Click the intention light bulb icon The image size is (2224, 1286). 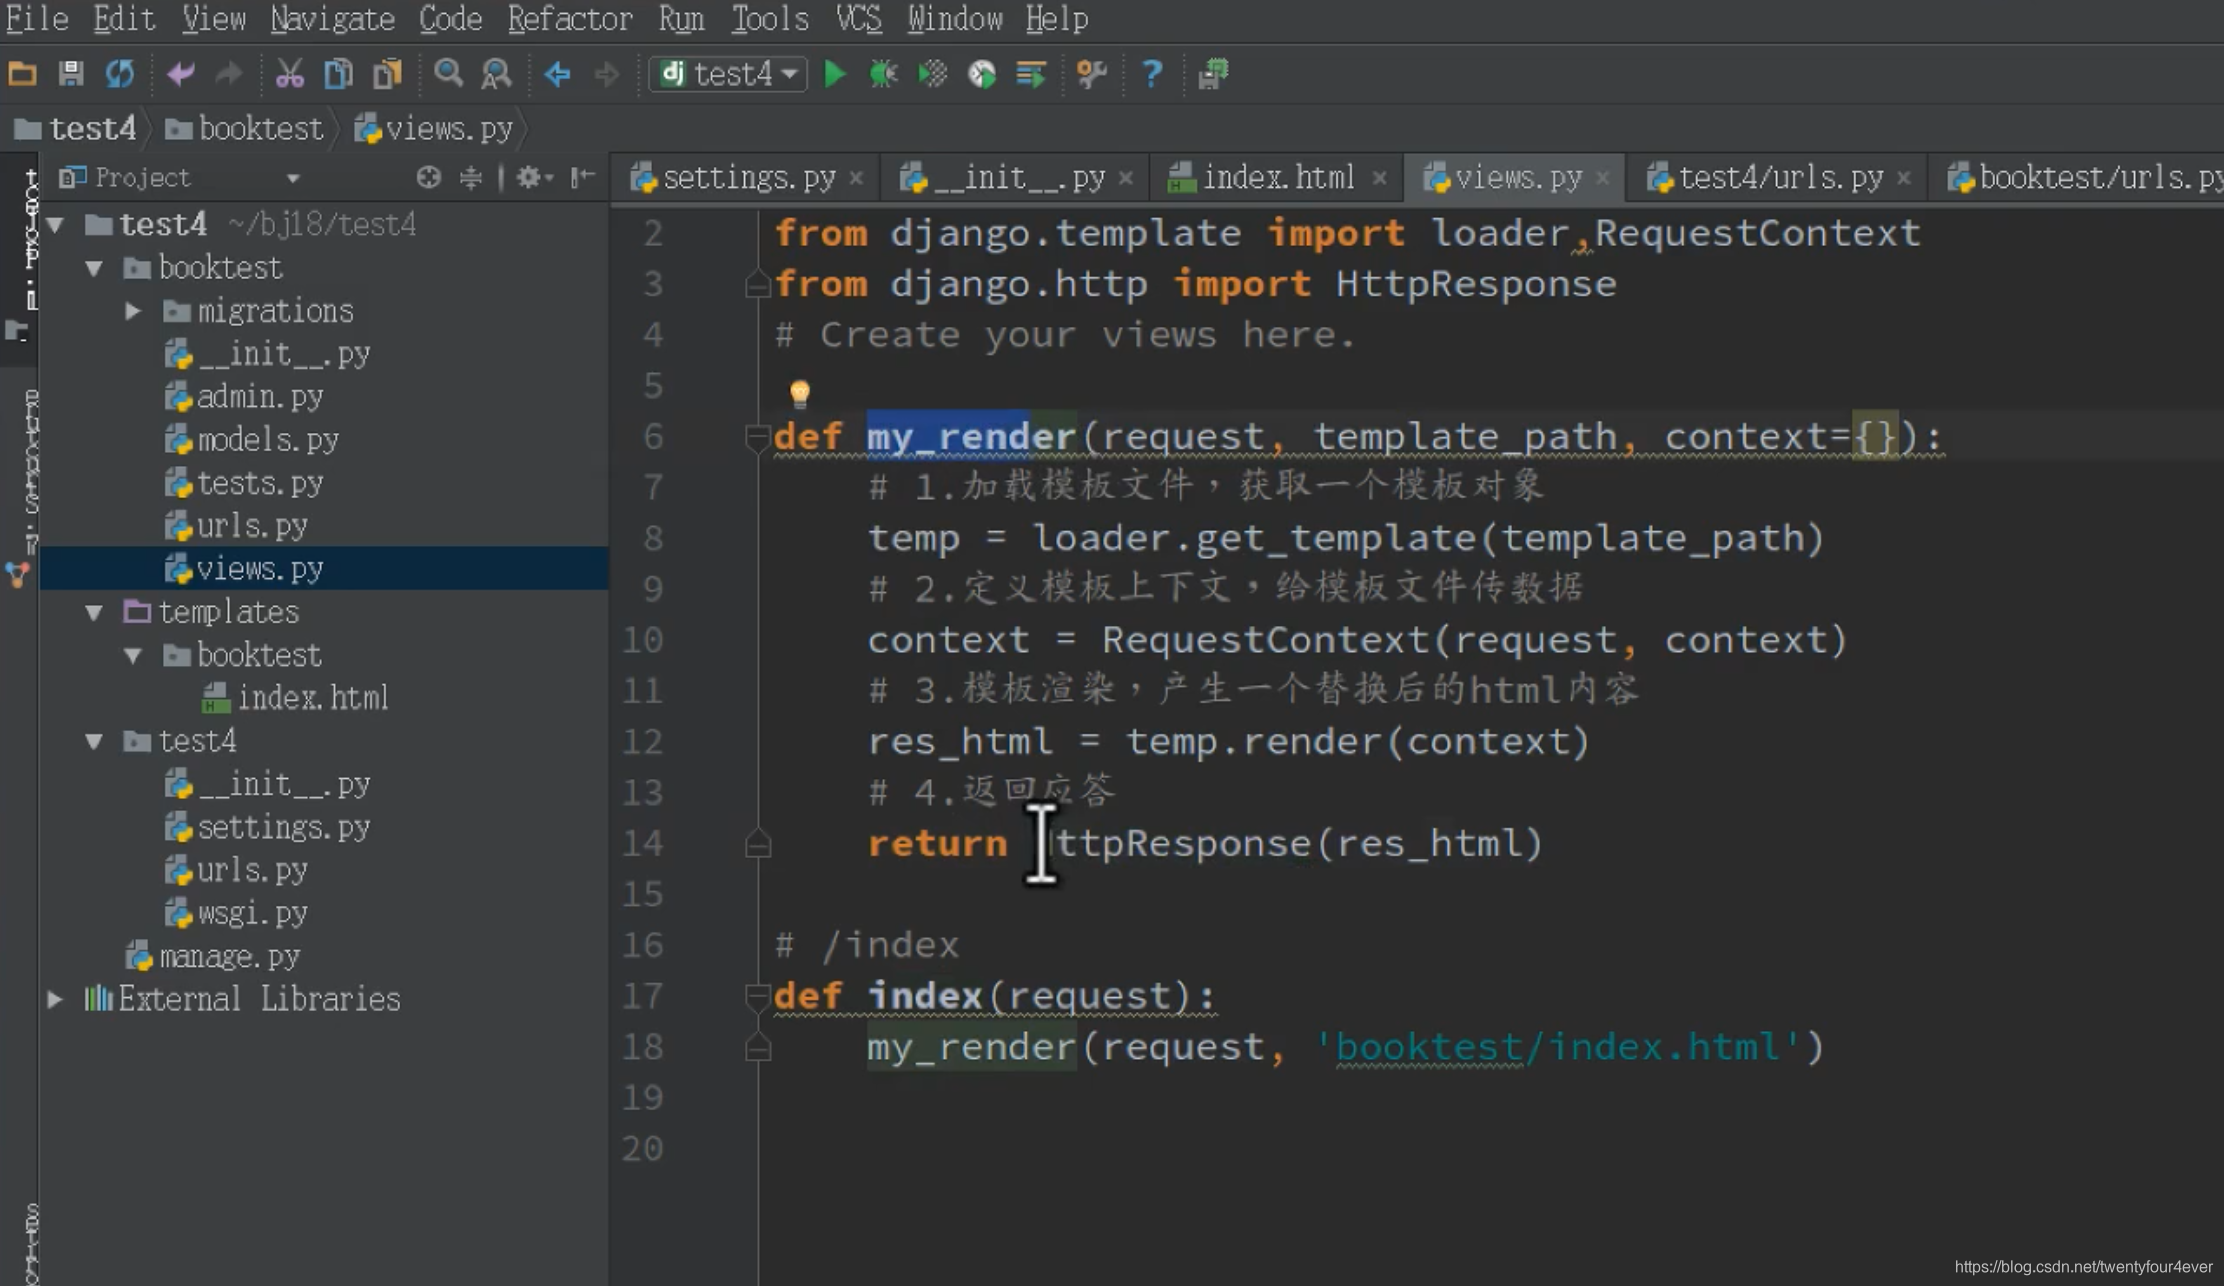point(800,393)
